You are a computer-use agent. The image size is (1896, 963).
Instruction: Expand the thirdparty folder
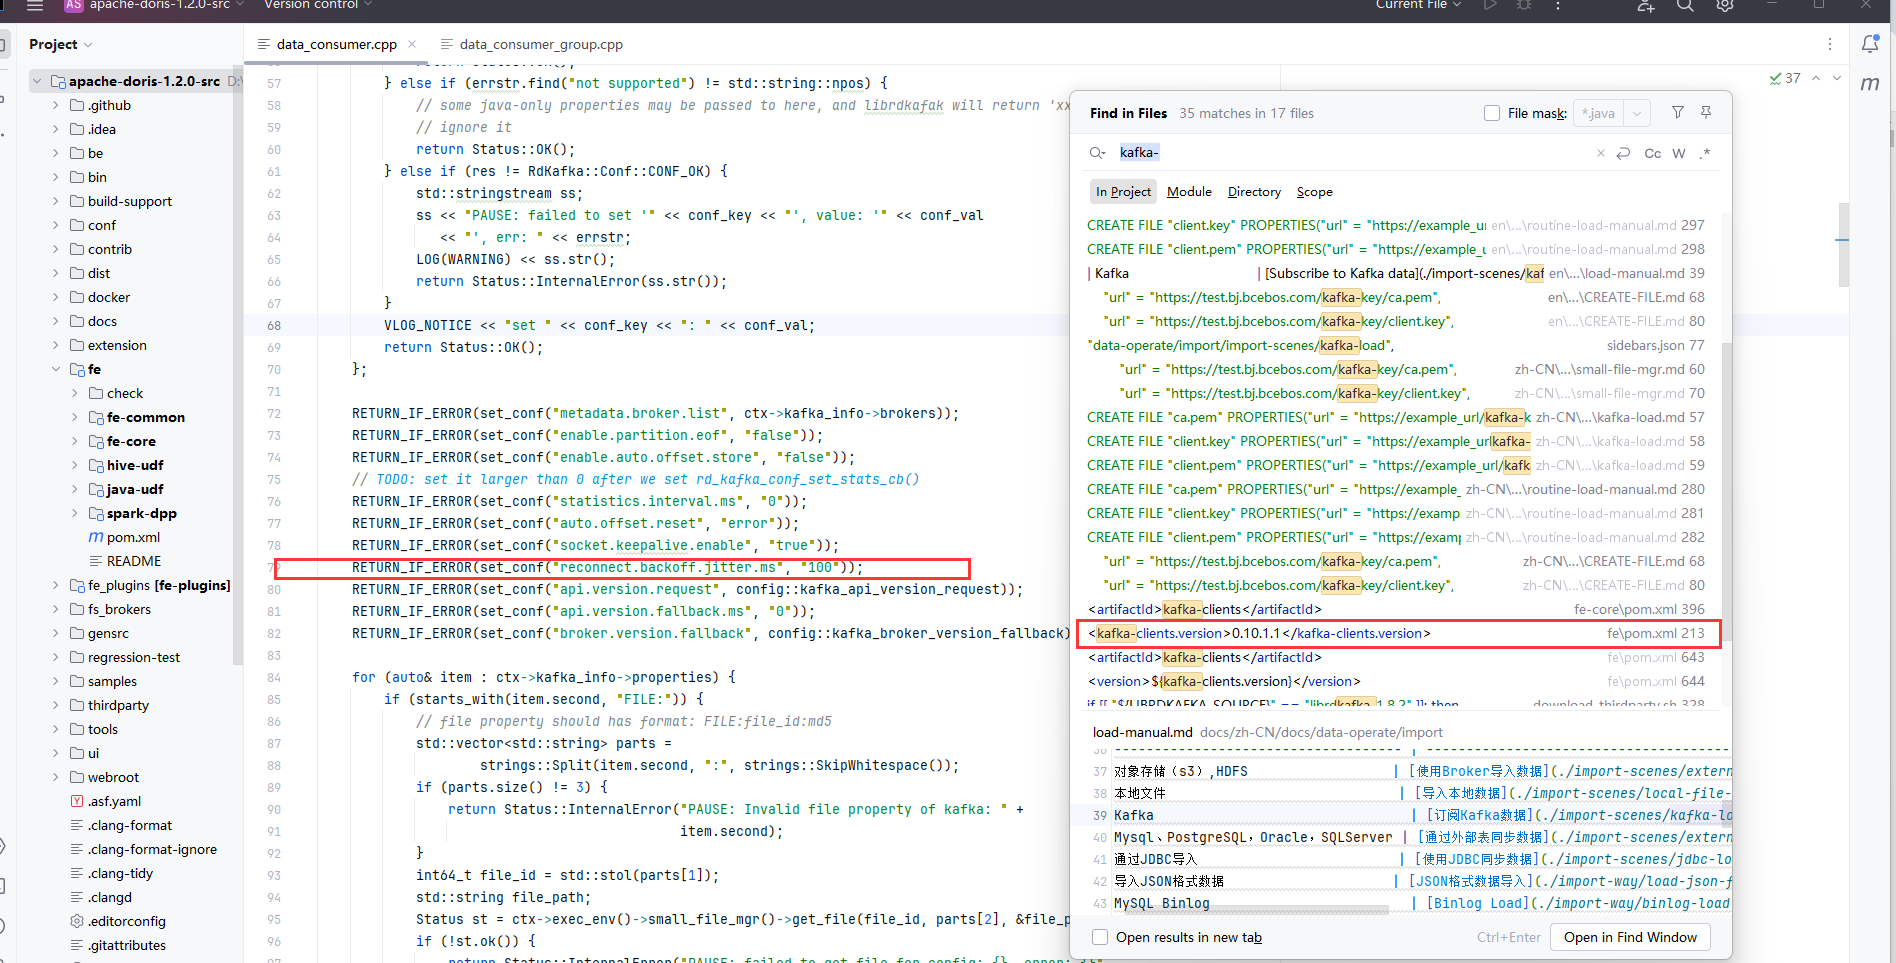coord(56,705)
